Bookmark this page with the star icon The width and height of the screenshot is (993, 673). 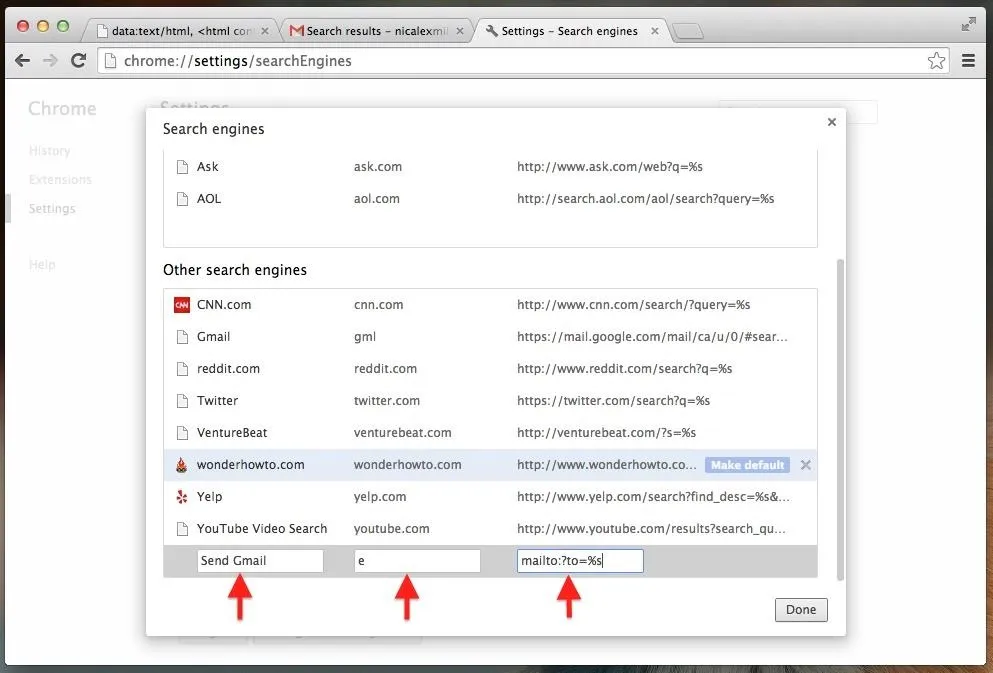point(936,61)
